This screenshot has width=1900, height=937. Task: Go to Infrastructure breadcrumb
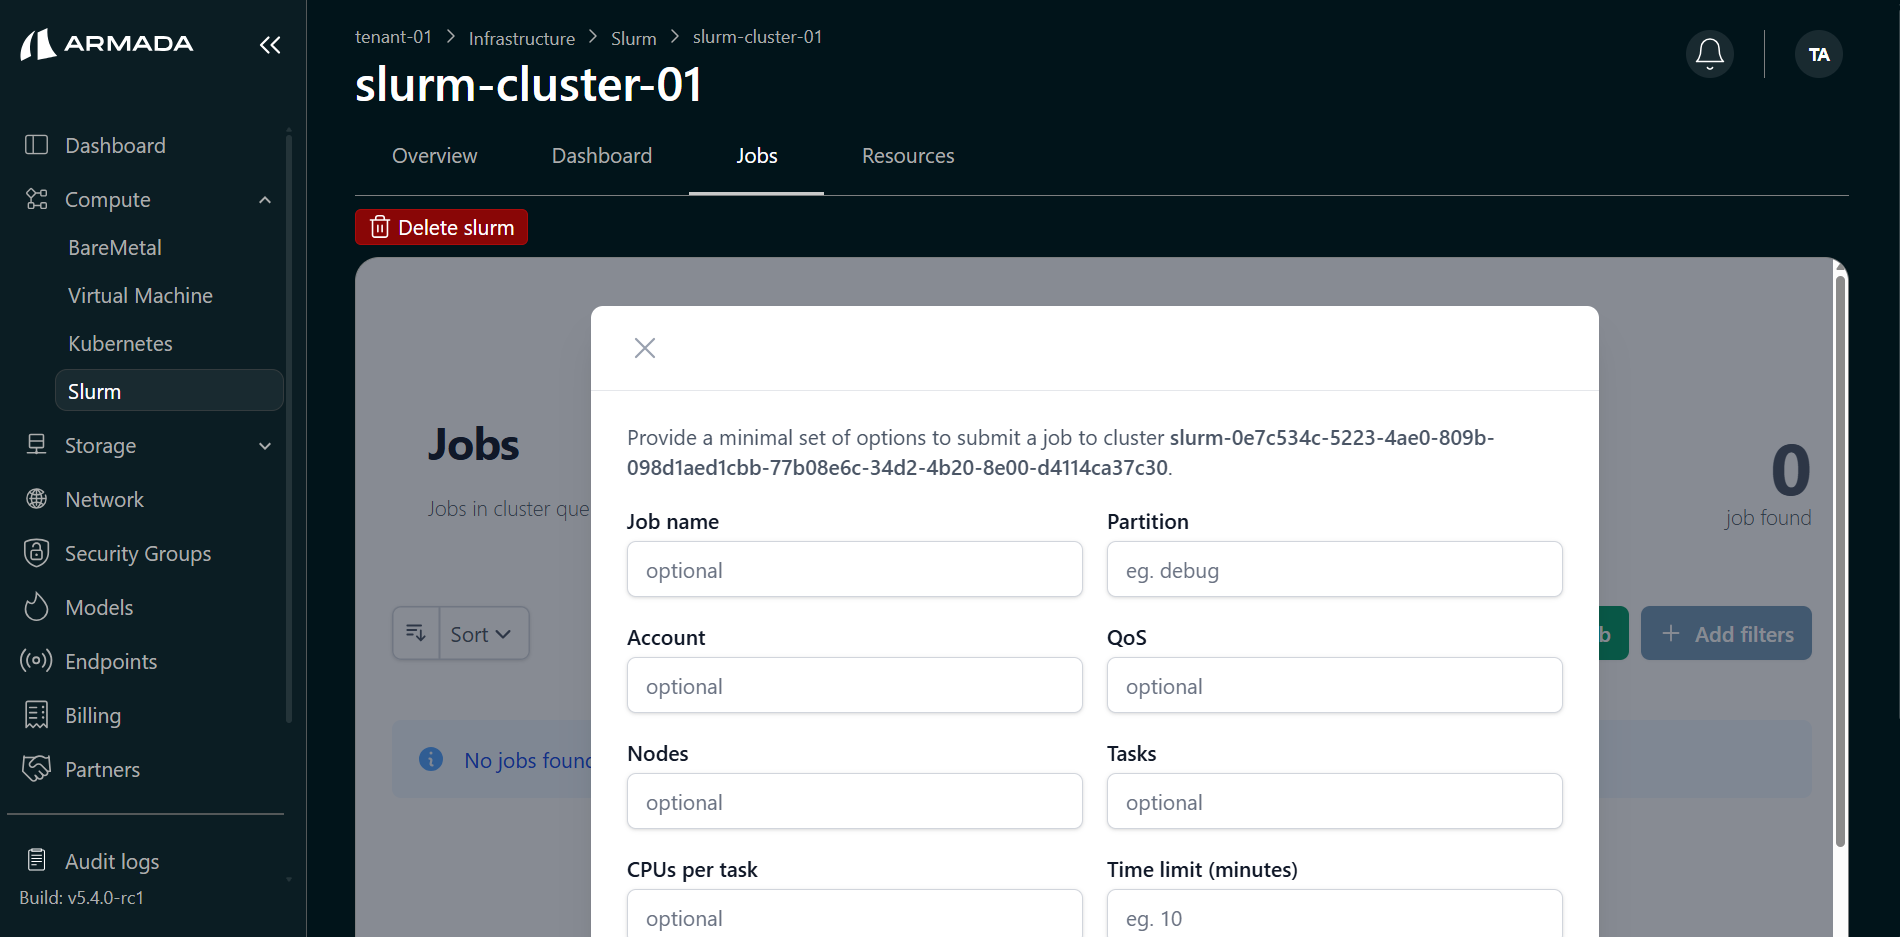[x=522, y=38]
